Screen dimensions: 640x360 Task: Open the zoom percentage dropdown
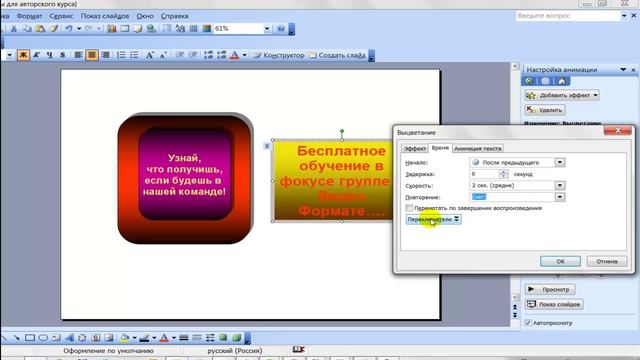[x=267, y=29]
